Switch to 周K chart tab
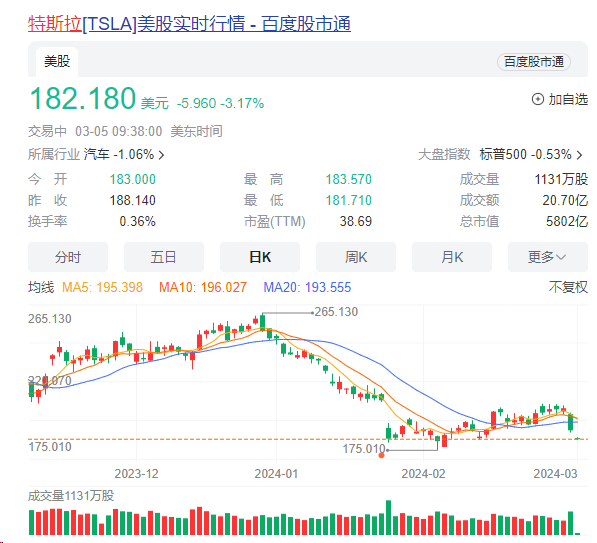597x543 pixels. tap(356, 257)
